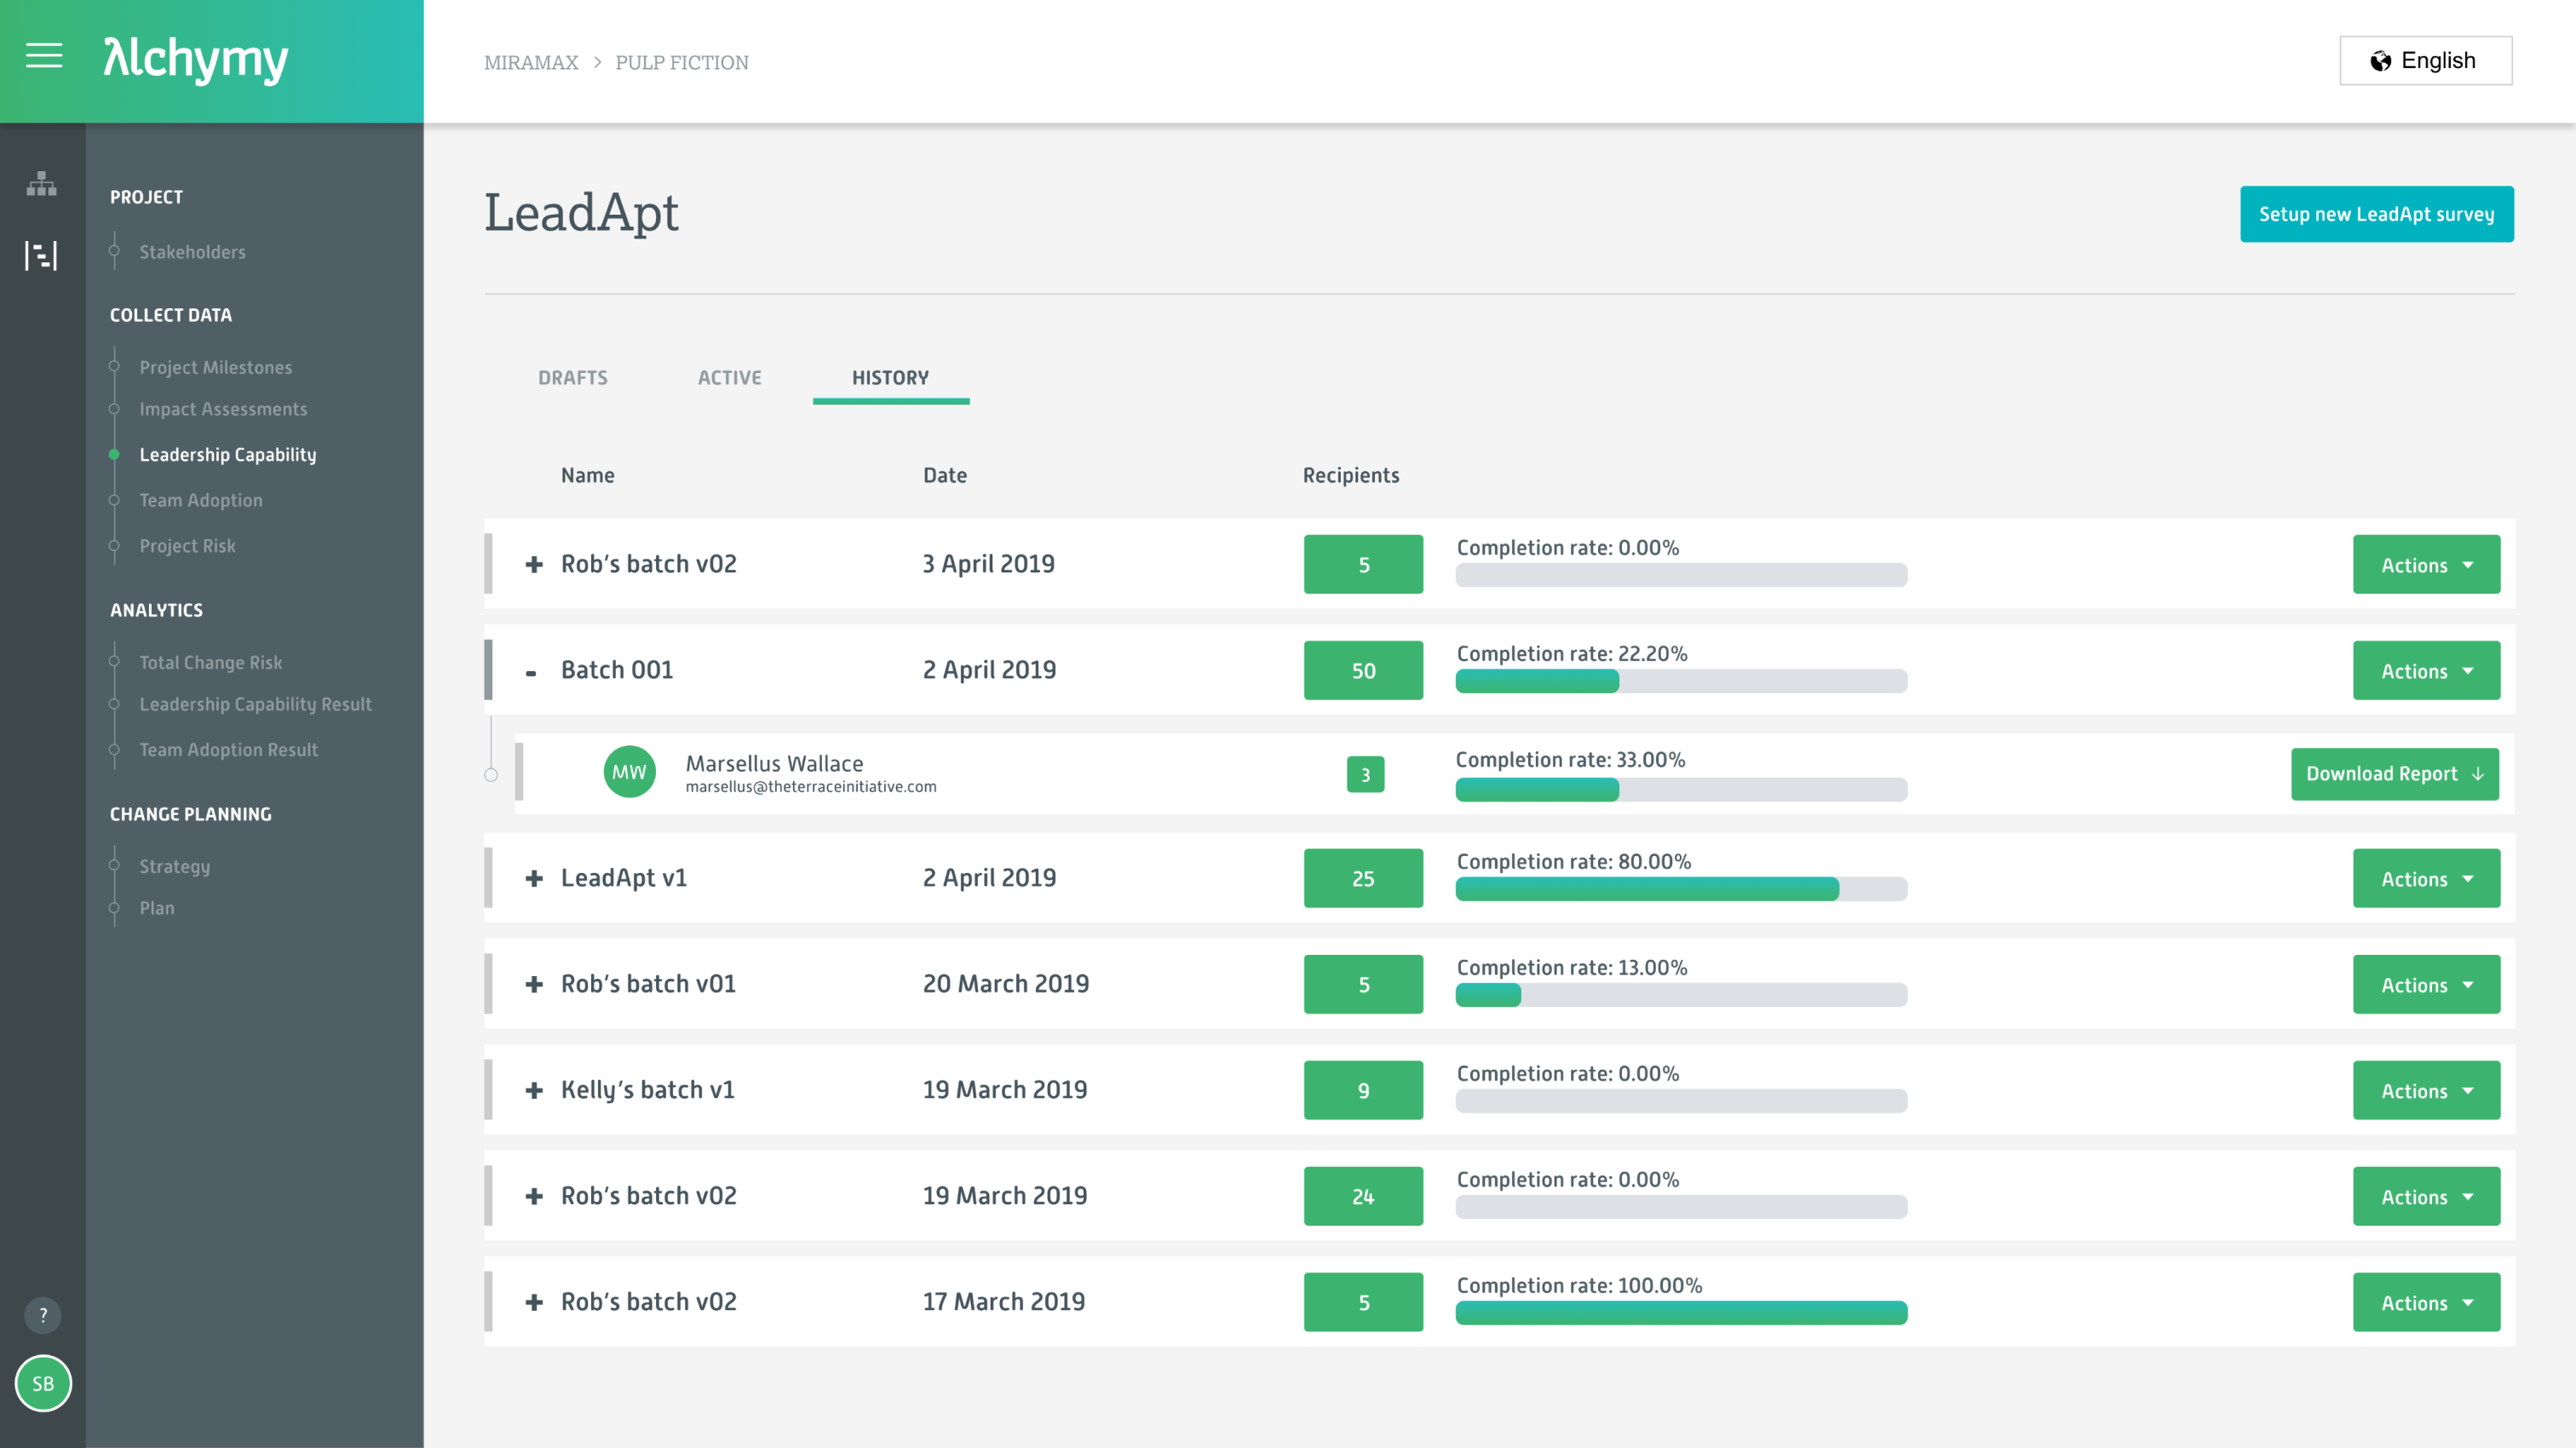Open the Active tab

tap(729, 378)
